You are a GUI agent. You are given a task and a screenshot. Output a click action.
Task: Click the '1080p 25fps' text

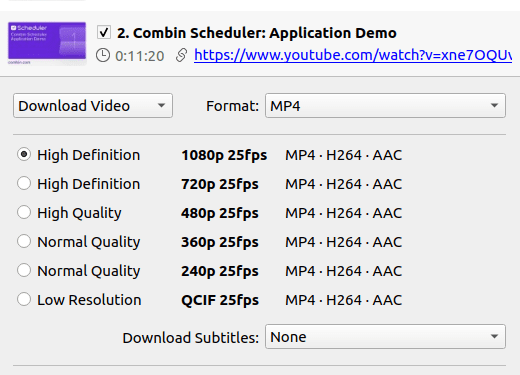tap(224, 155)
